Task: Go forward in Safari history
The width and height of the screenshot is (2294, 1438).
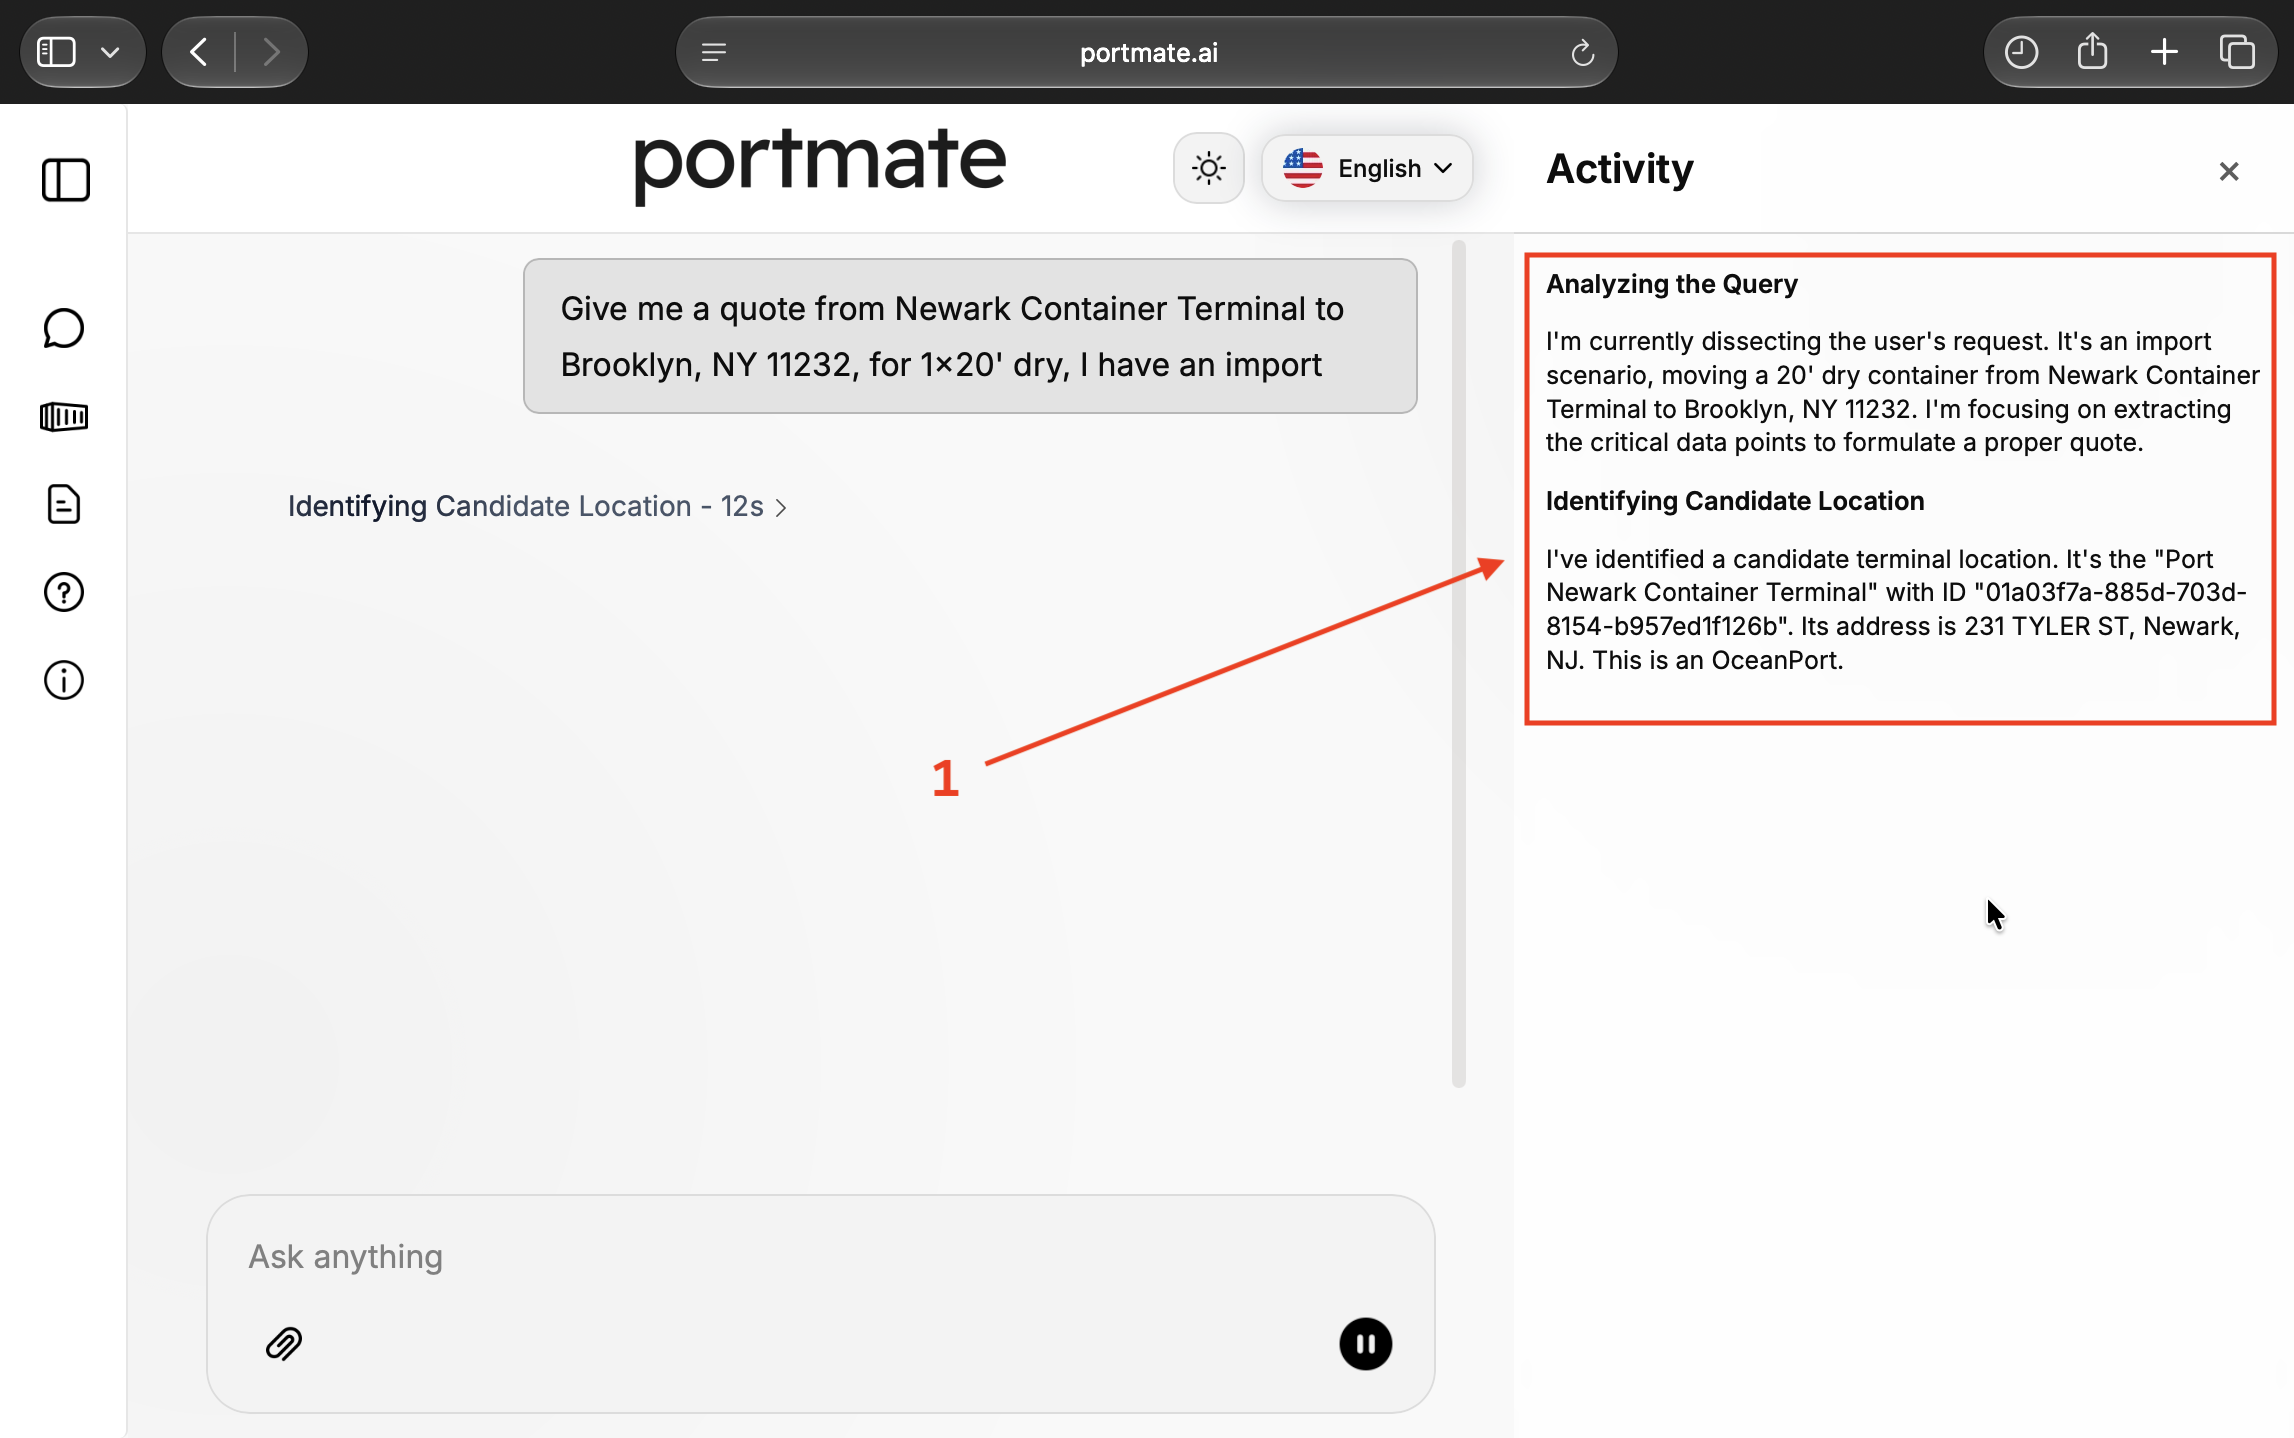Action: (x=271, y=52)
